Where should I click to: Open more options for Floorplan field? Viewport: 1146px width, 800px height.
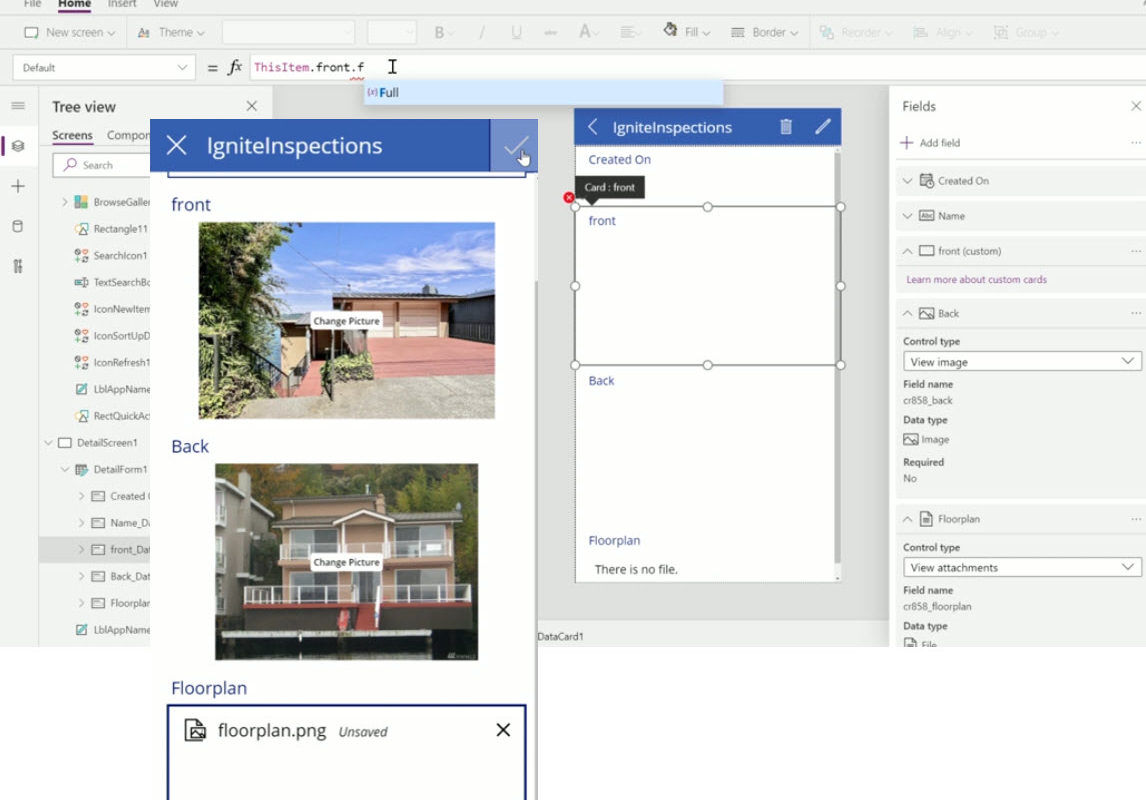tap(1136, 519)
